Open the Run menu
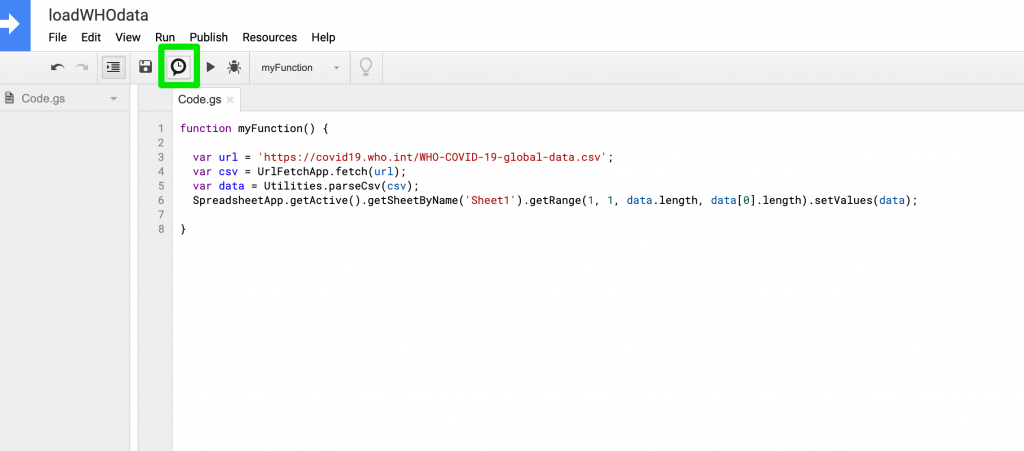Image resolution: width=1024 pixels, height=451 pixels. [x=165, y=37]
